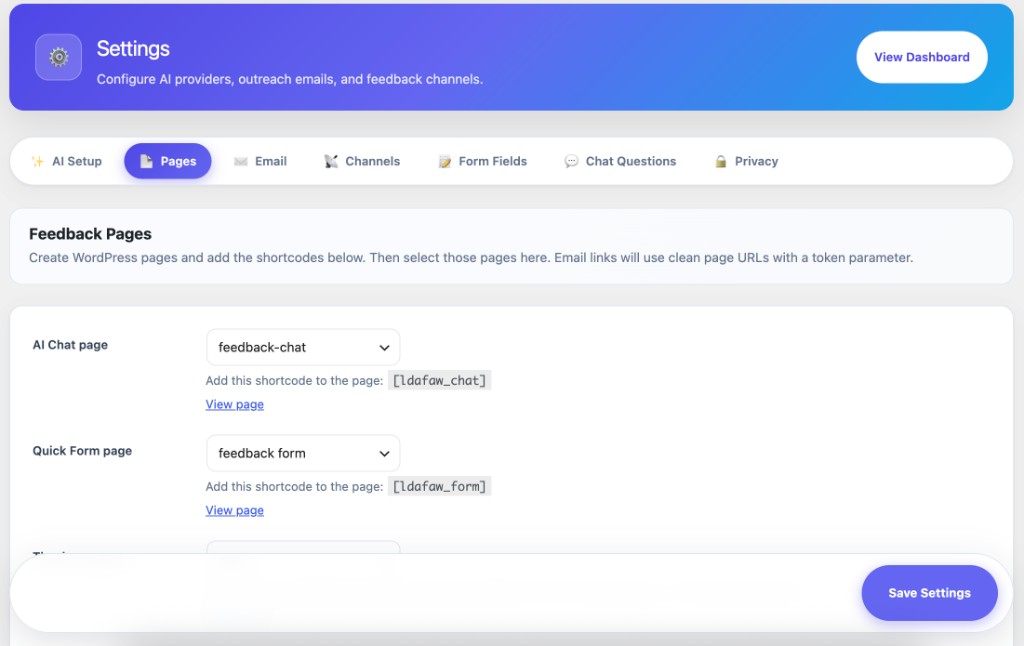Click the [ldafaw_form] shortcode text

coord(440,486)
